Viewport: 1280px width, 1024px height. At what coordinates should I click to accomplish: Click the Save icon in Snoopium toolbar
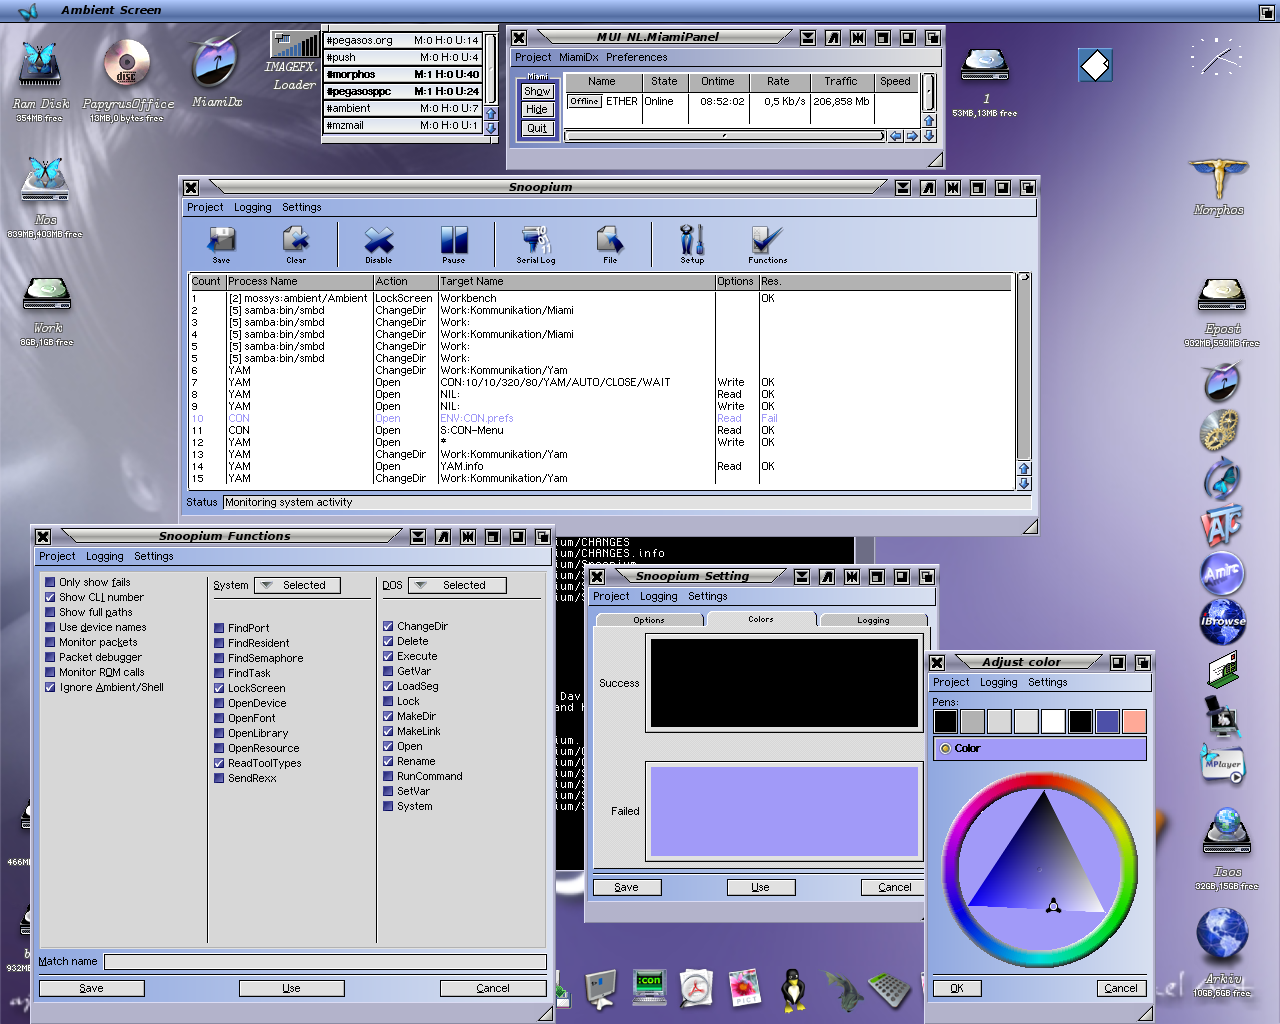point(221,243)
